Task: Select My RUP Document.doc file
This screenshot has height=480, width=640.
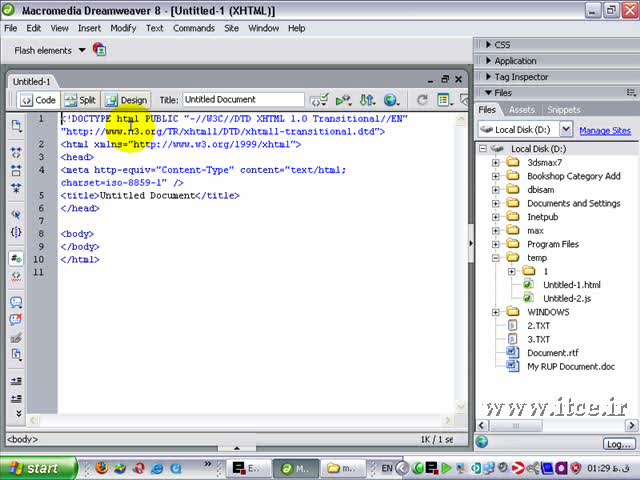Action: pyautogui.click(x=571, y=367)
